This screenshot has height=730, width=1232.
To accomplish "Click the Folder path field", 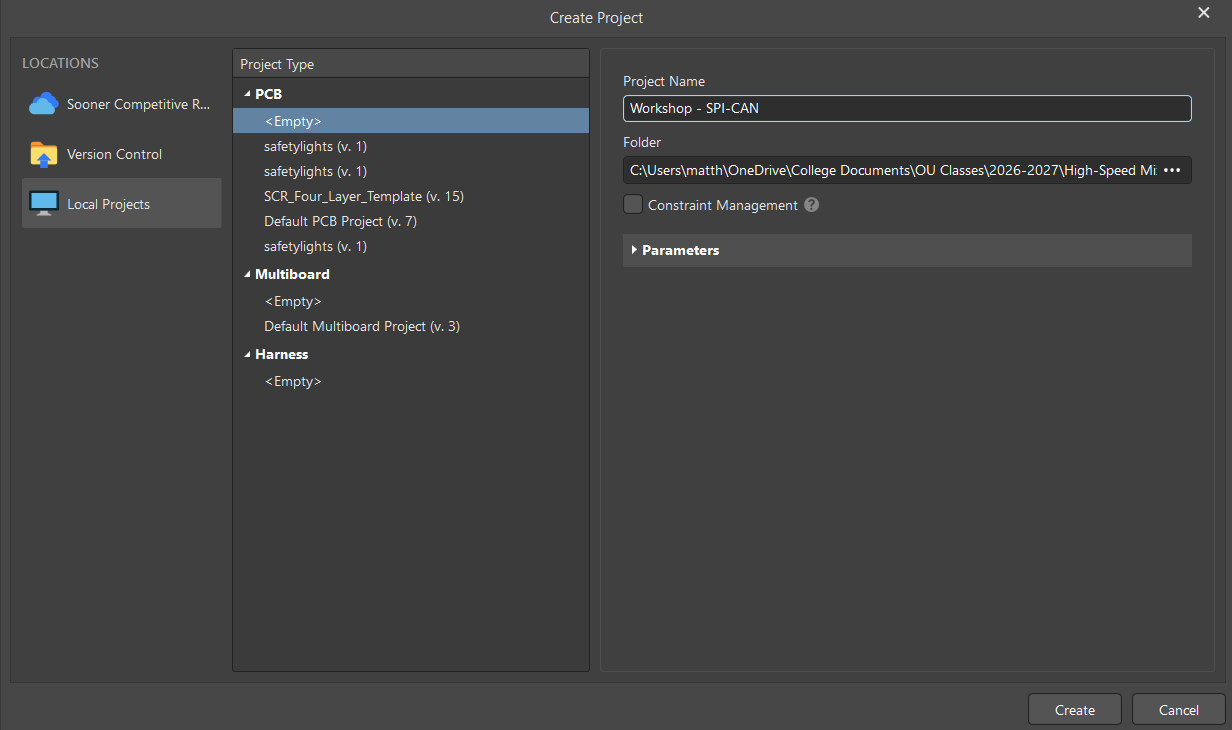I will click(x=890, y=171).
